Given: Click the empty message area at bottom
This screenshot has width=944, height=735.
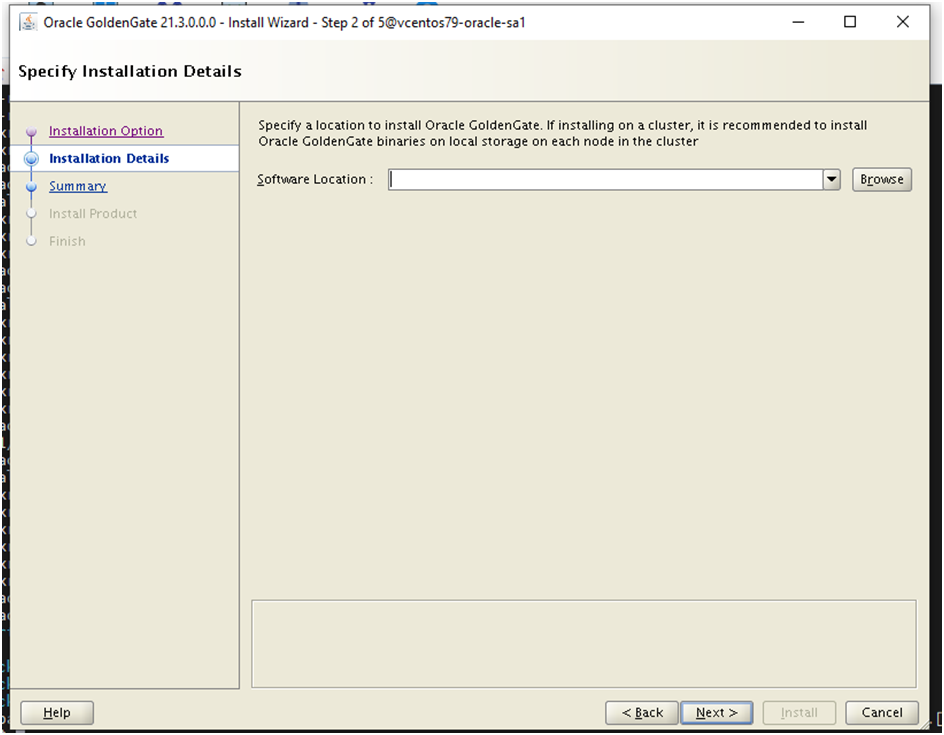Looking at the screenshot, I should tap(584, 644).
